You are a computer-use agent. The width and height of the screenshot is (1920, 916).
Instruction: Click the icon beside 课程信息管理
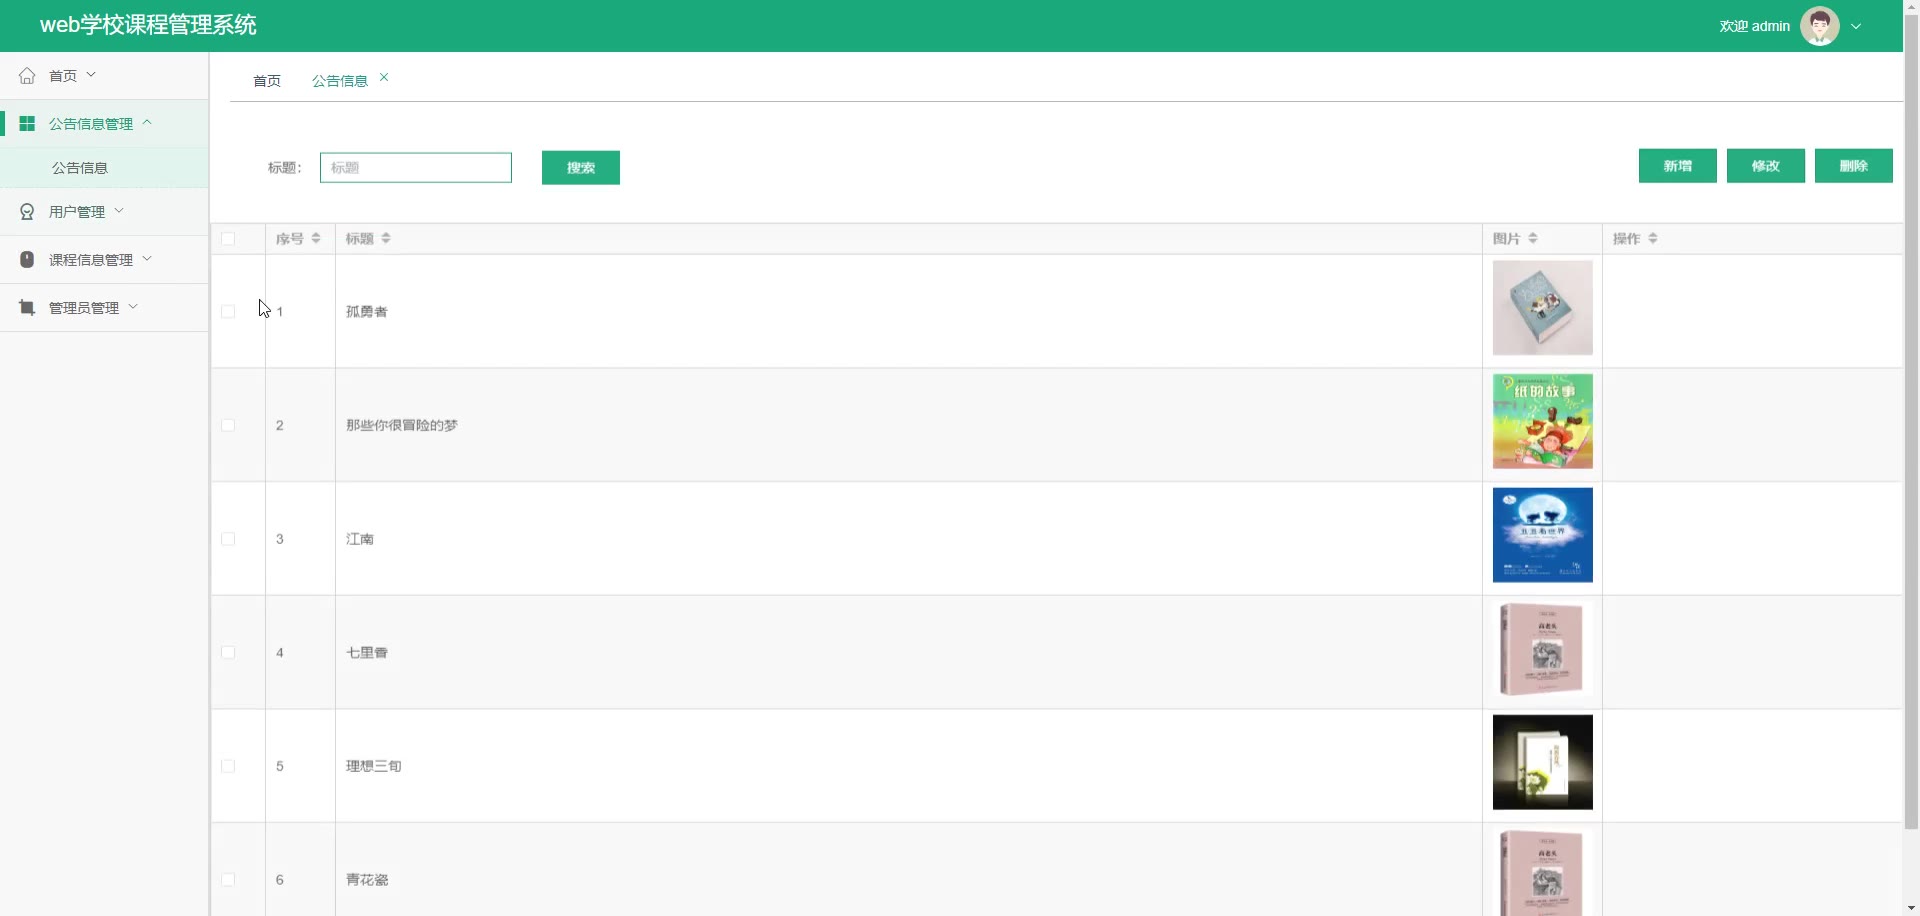point(27,260)
